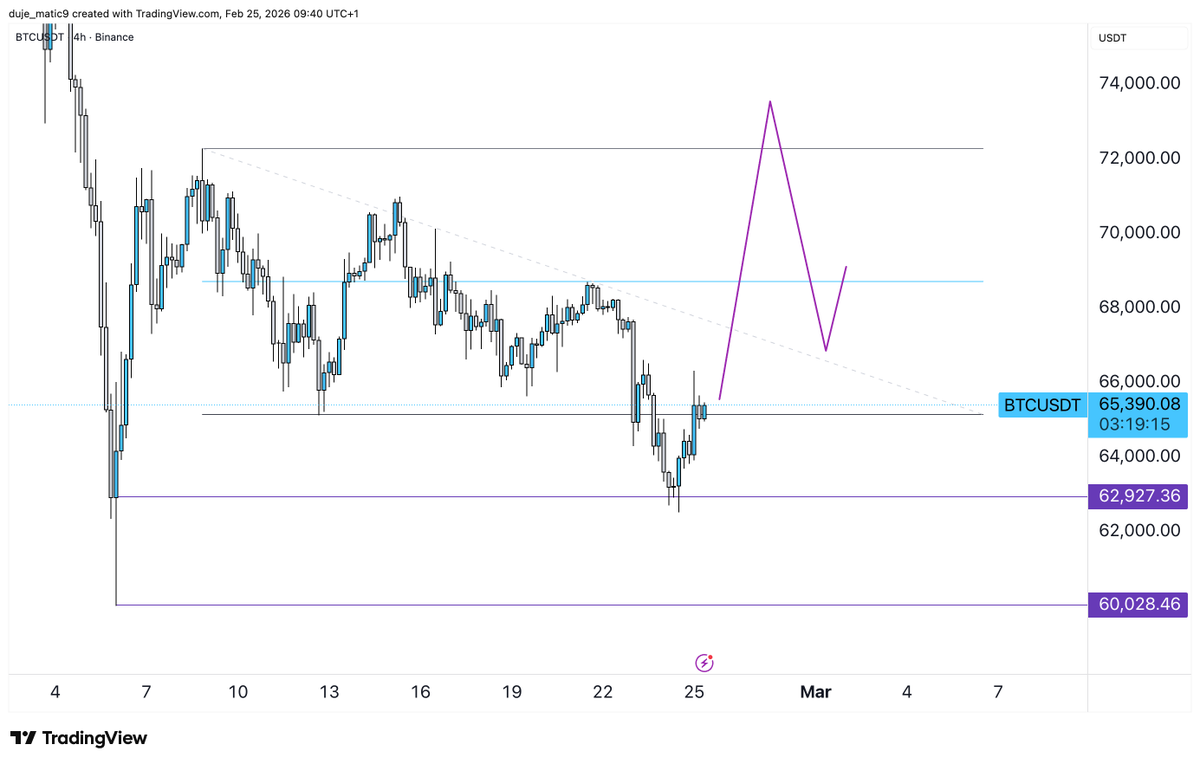Click the 72,000.00 price axis label
The image size is (1200, 764).
click(1140, 158)
